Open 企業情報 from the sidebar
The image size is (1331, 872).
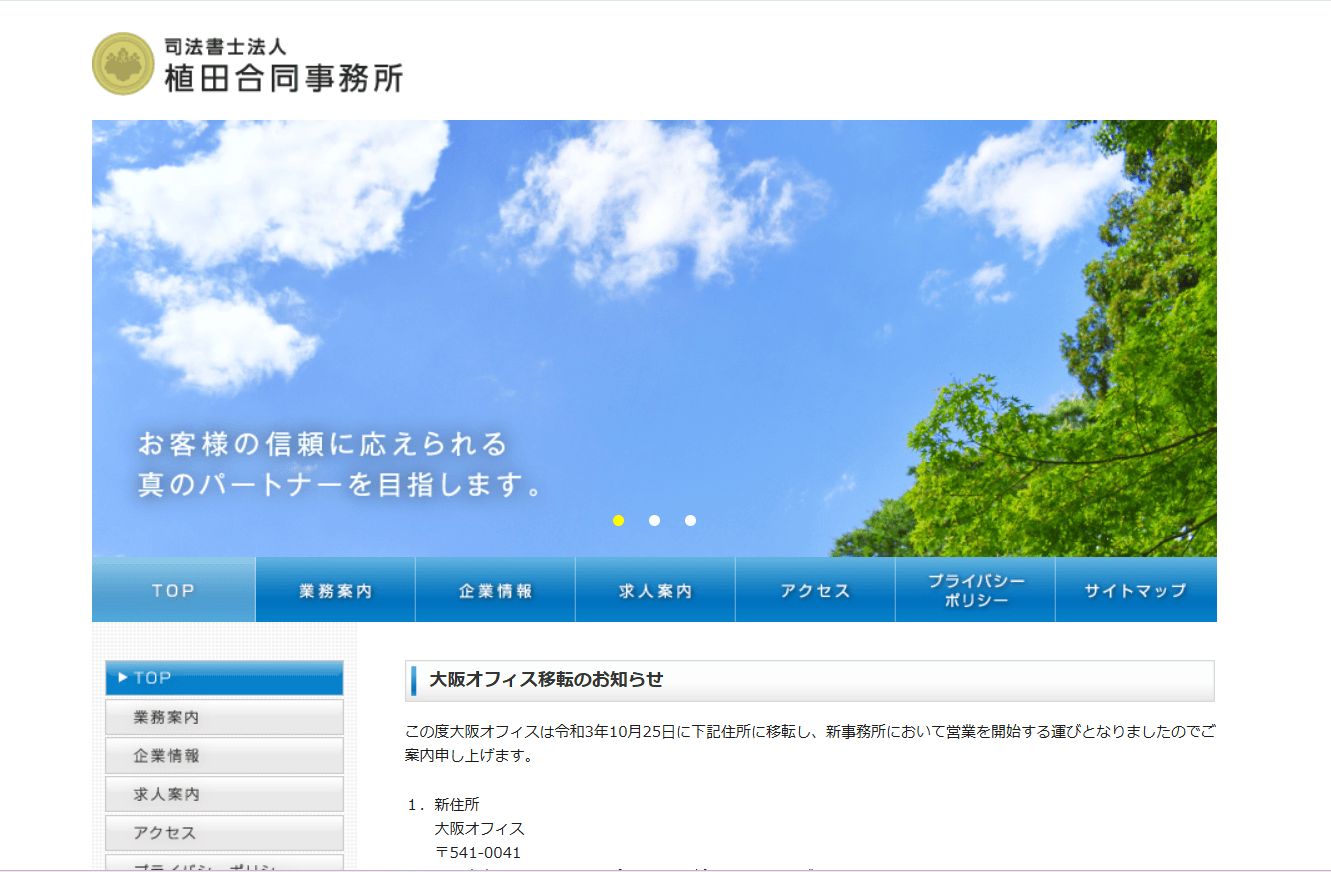click(223, 755)
